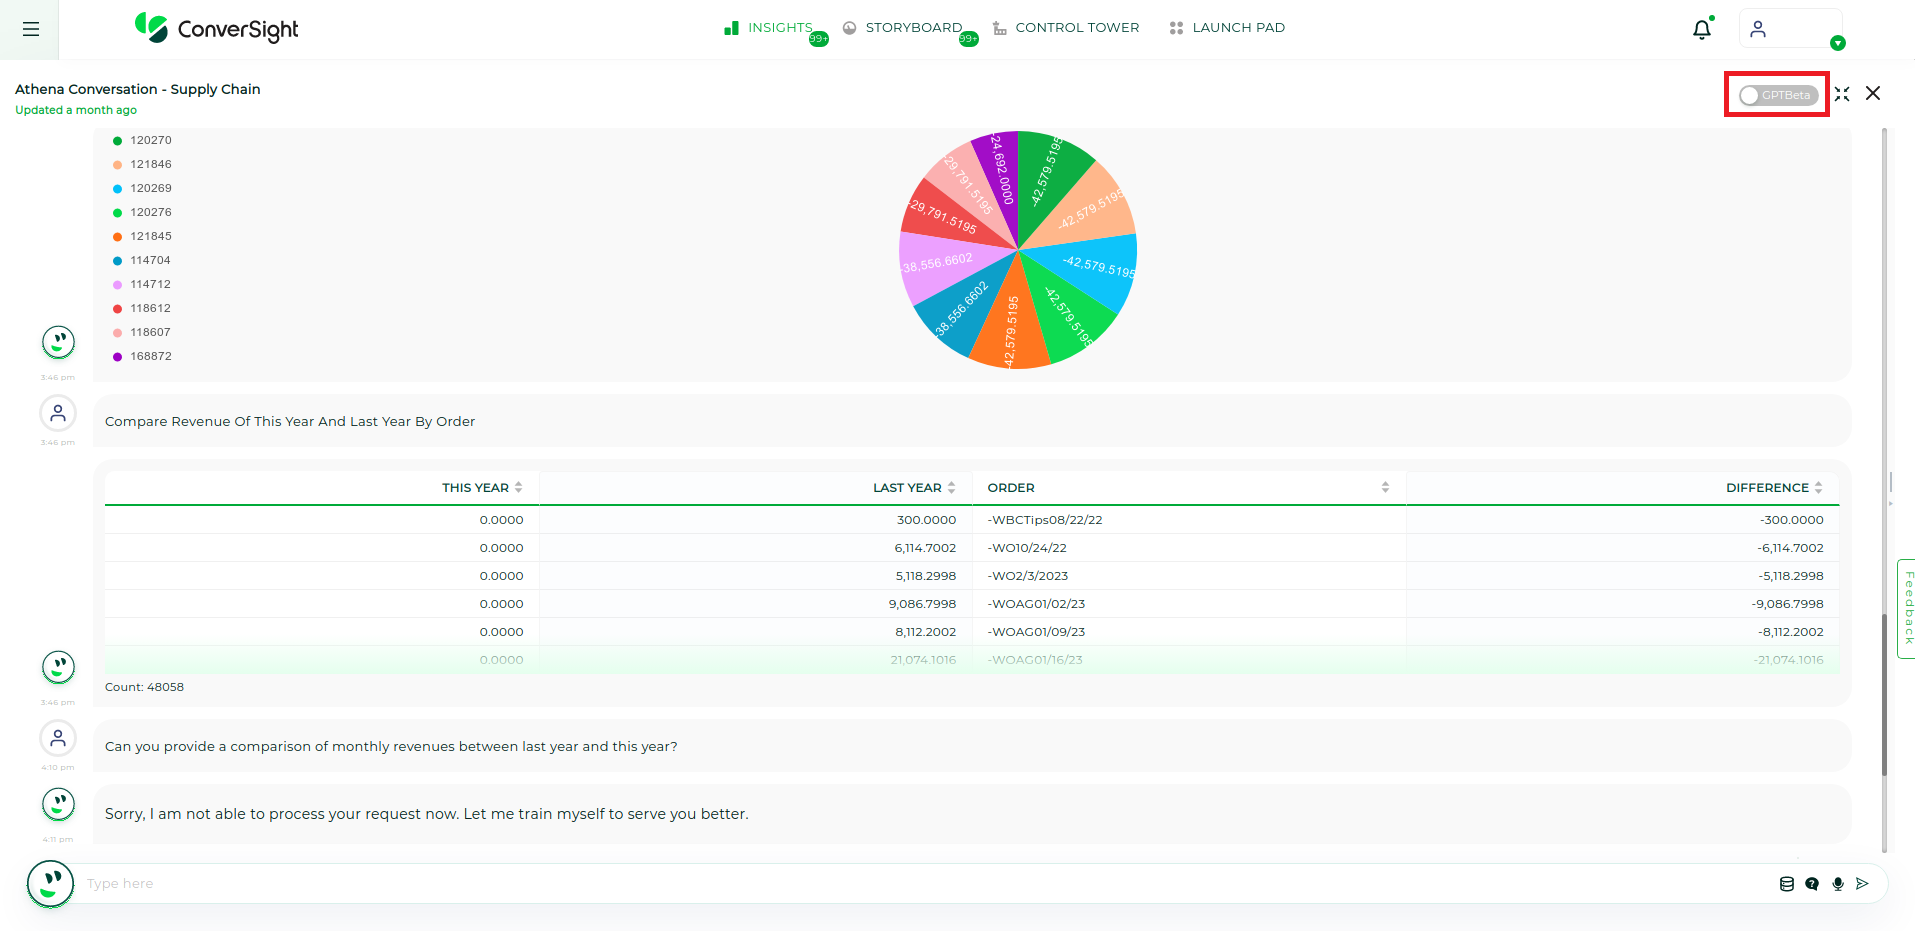Open the dataset database icon near input field

point(1787,883)
